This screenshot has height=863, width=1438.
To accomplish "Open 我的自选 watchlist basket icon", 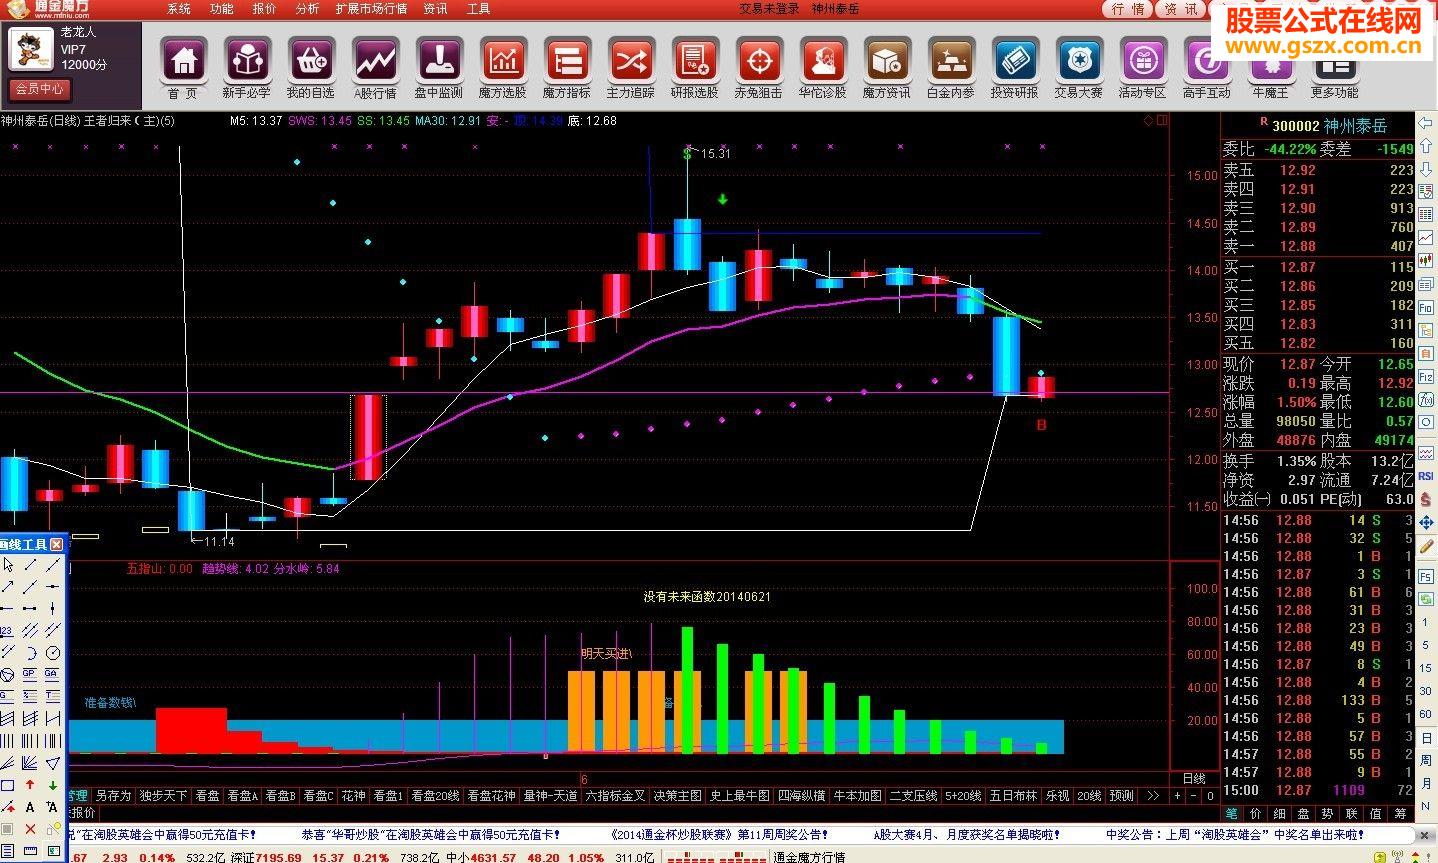I will pos(311,59).
